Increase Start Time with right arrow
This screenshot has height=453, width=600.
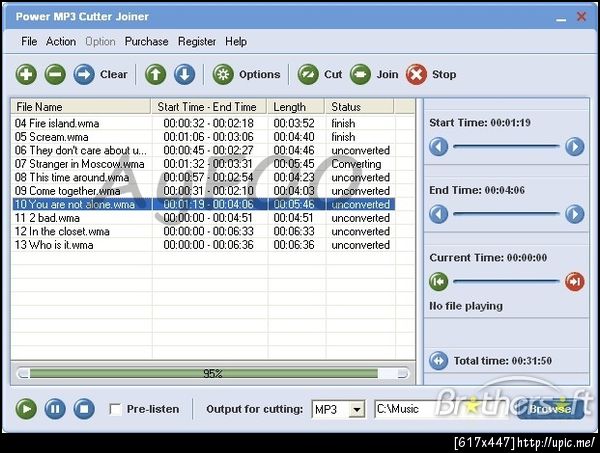pos(575,147)
